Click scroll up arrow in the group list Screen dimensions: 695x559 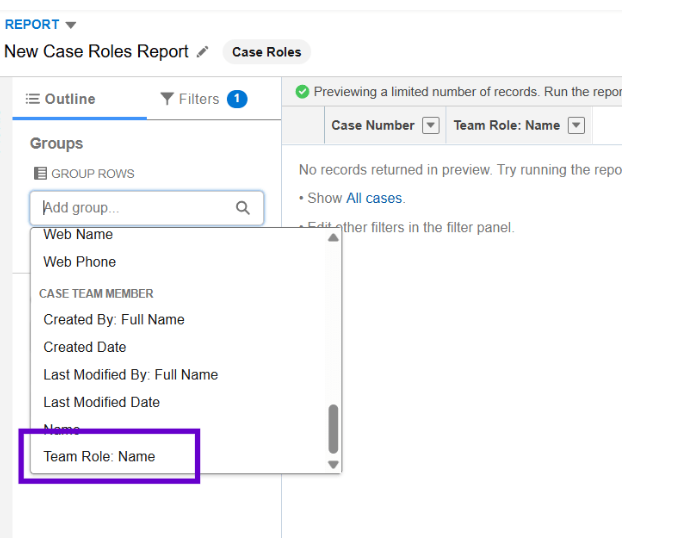click(x=333, y=238)
